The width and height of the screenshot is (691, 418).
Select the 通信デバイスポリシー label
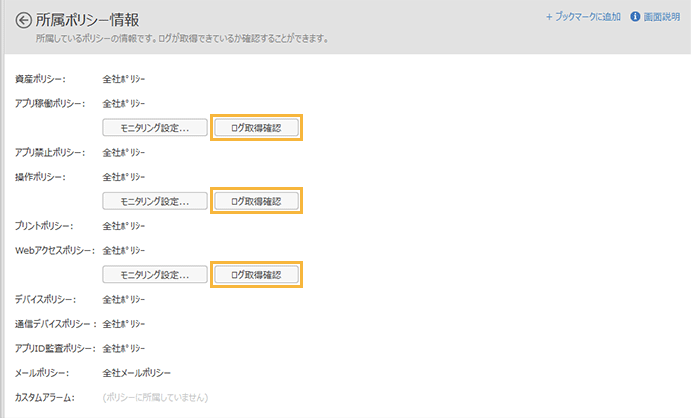point(56,324)
